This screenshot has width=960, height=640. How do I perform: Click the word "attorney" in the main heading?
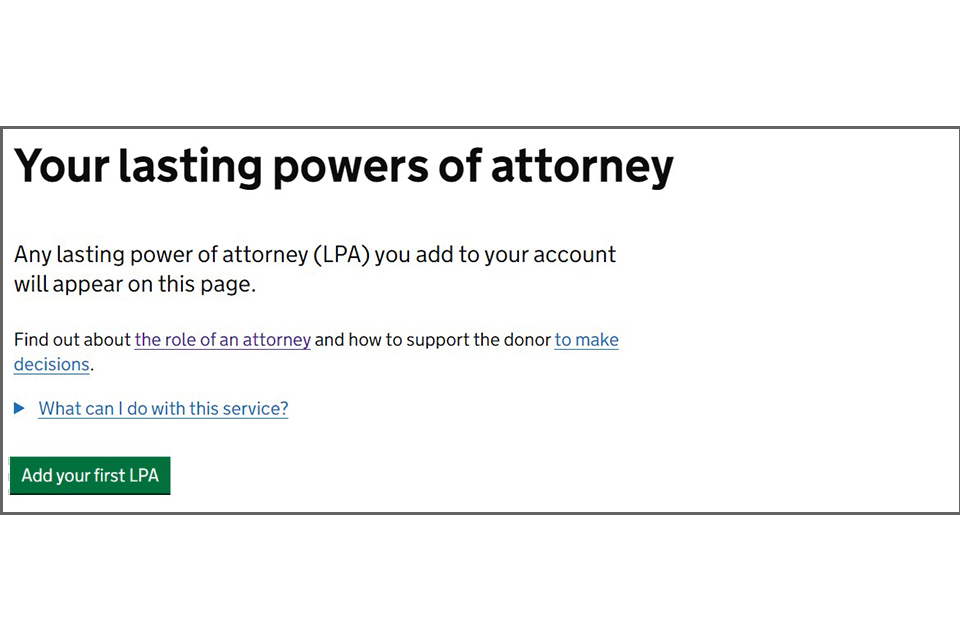582,168
